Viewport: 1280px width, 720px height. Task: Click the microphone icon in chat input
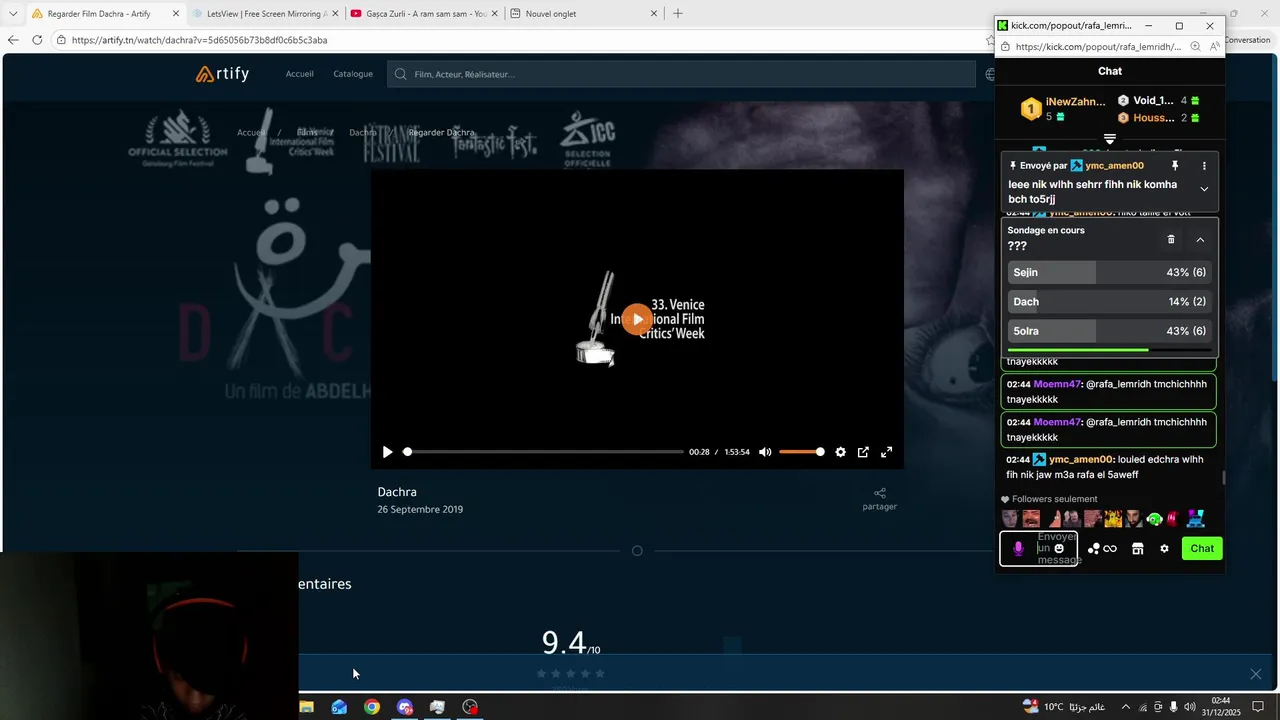pos(1018,548)
